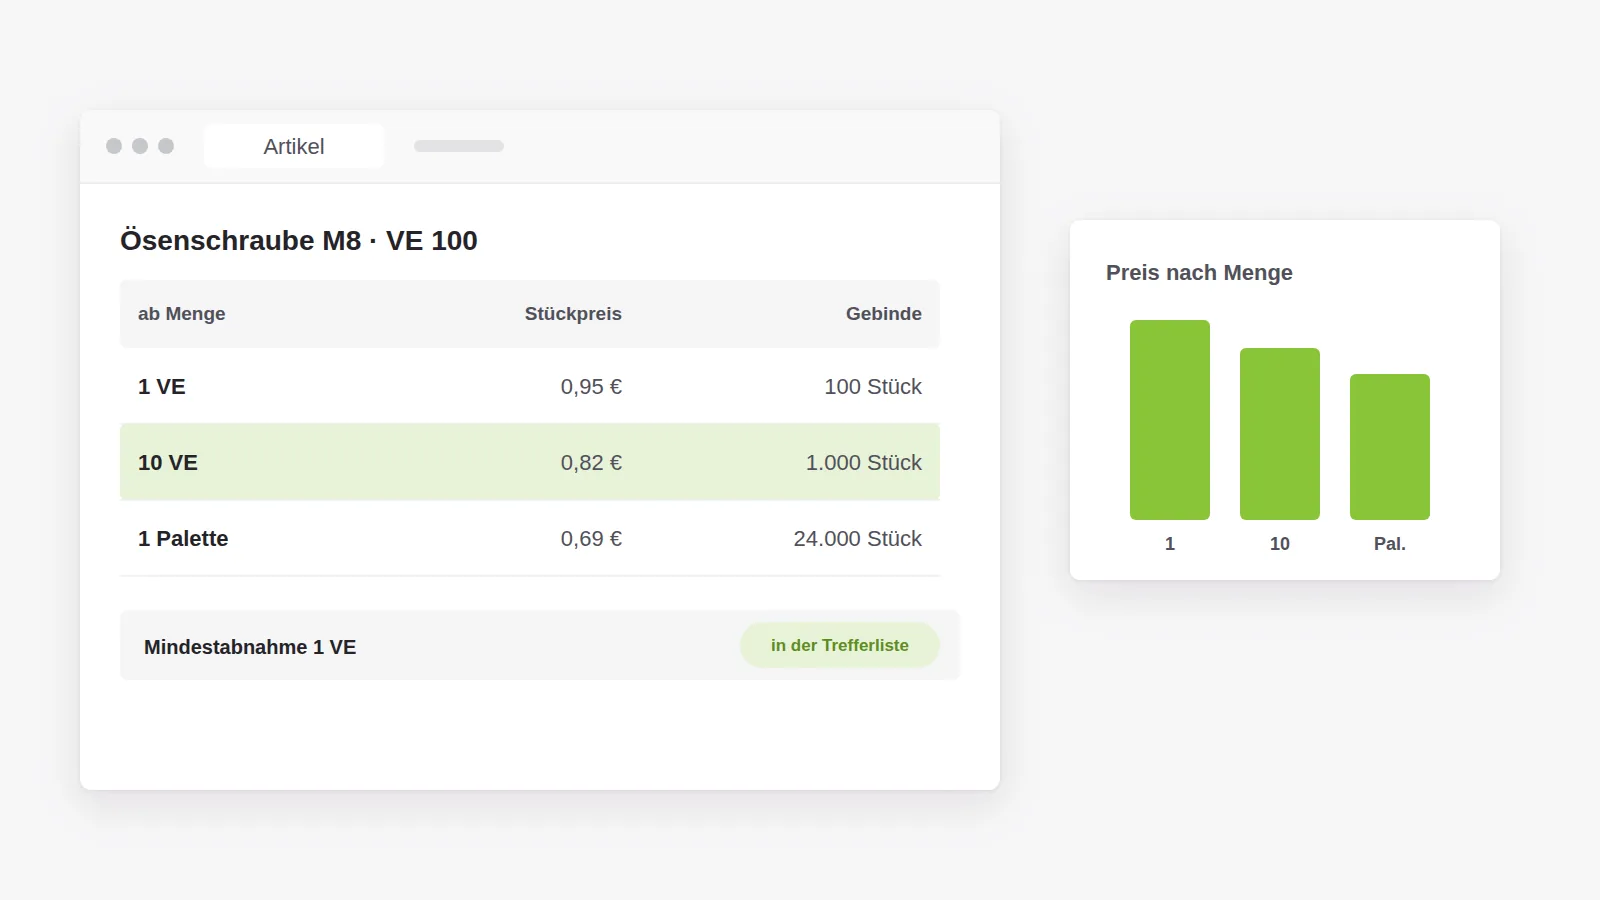1600x900 pixels.
Task: Click the chart bar labeled Pal.
Action: [1390, 447]
